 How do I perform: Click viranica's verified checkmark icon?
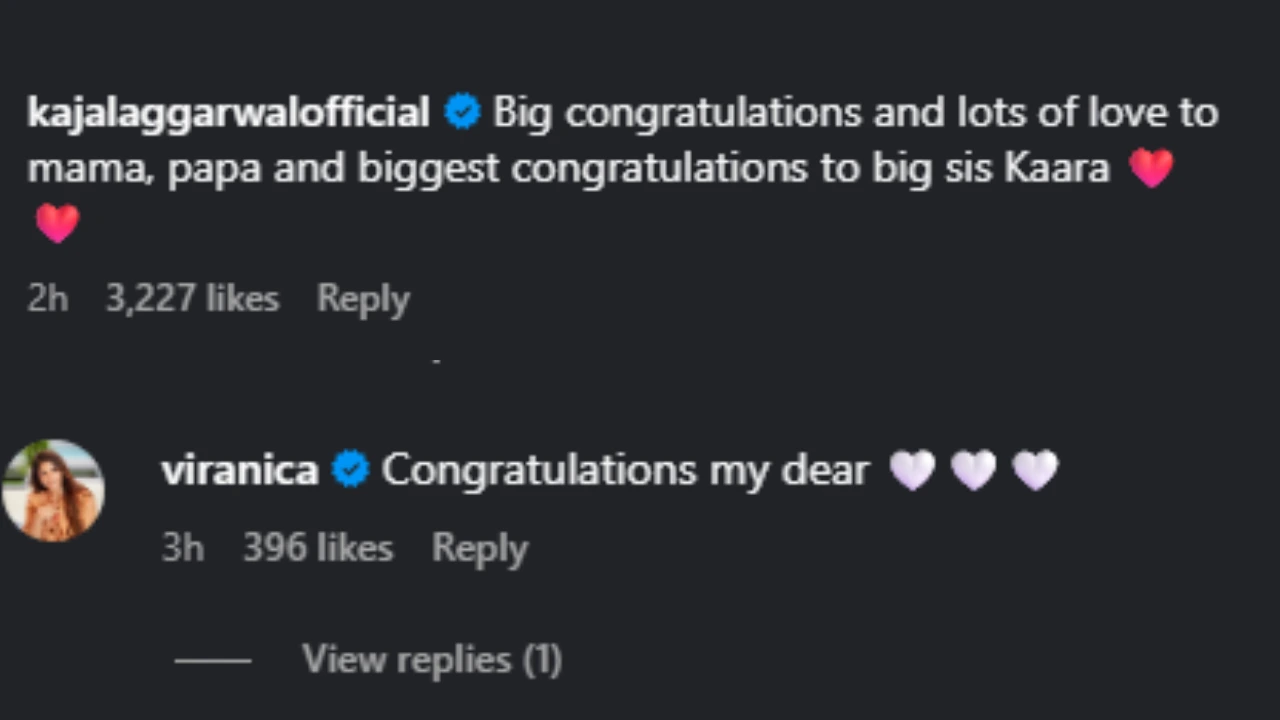click(x=350, y=468)
